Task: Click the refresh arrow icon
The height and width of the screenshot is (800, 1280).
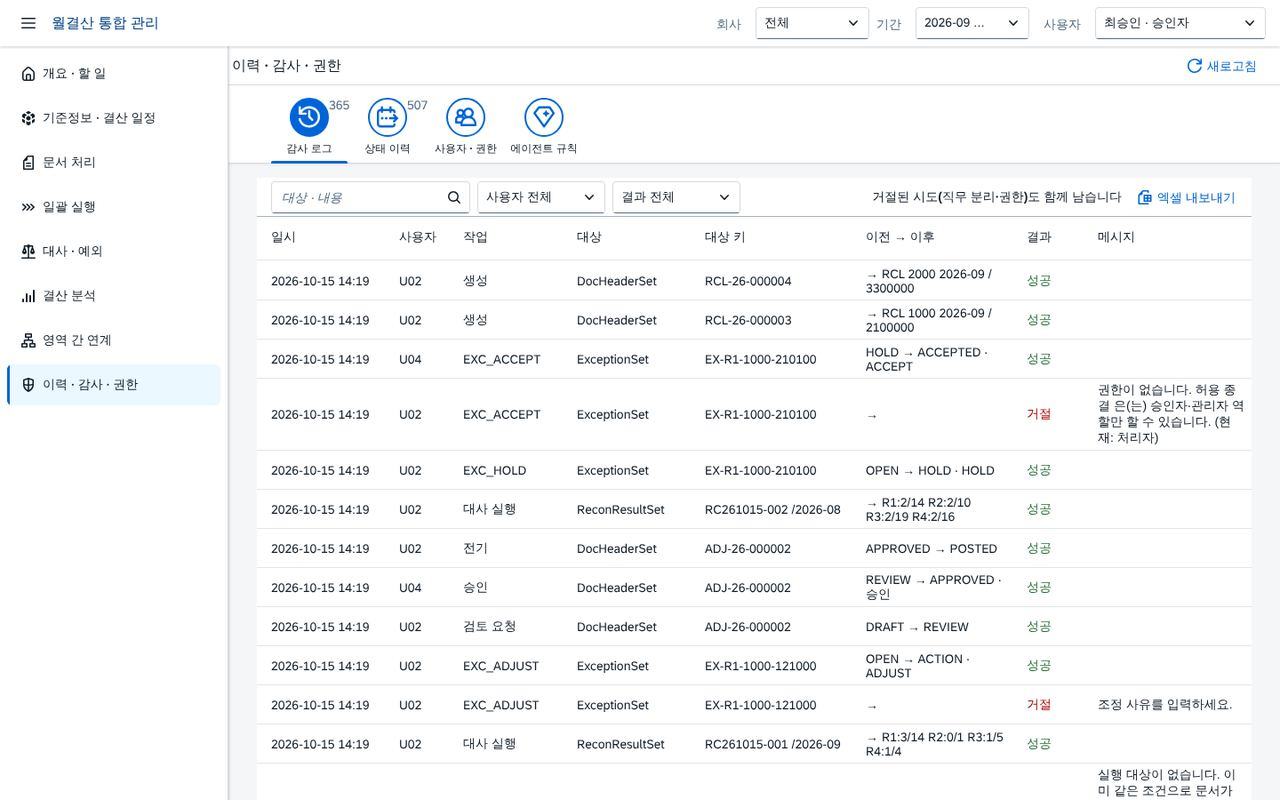Action: tap(1194, 66)
